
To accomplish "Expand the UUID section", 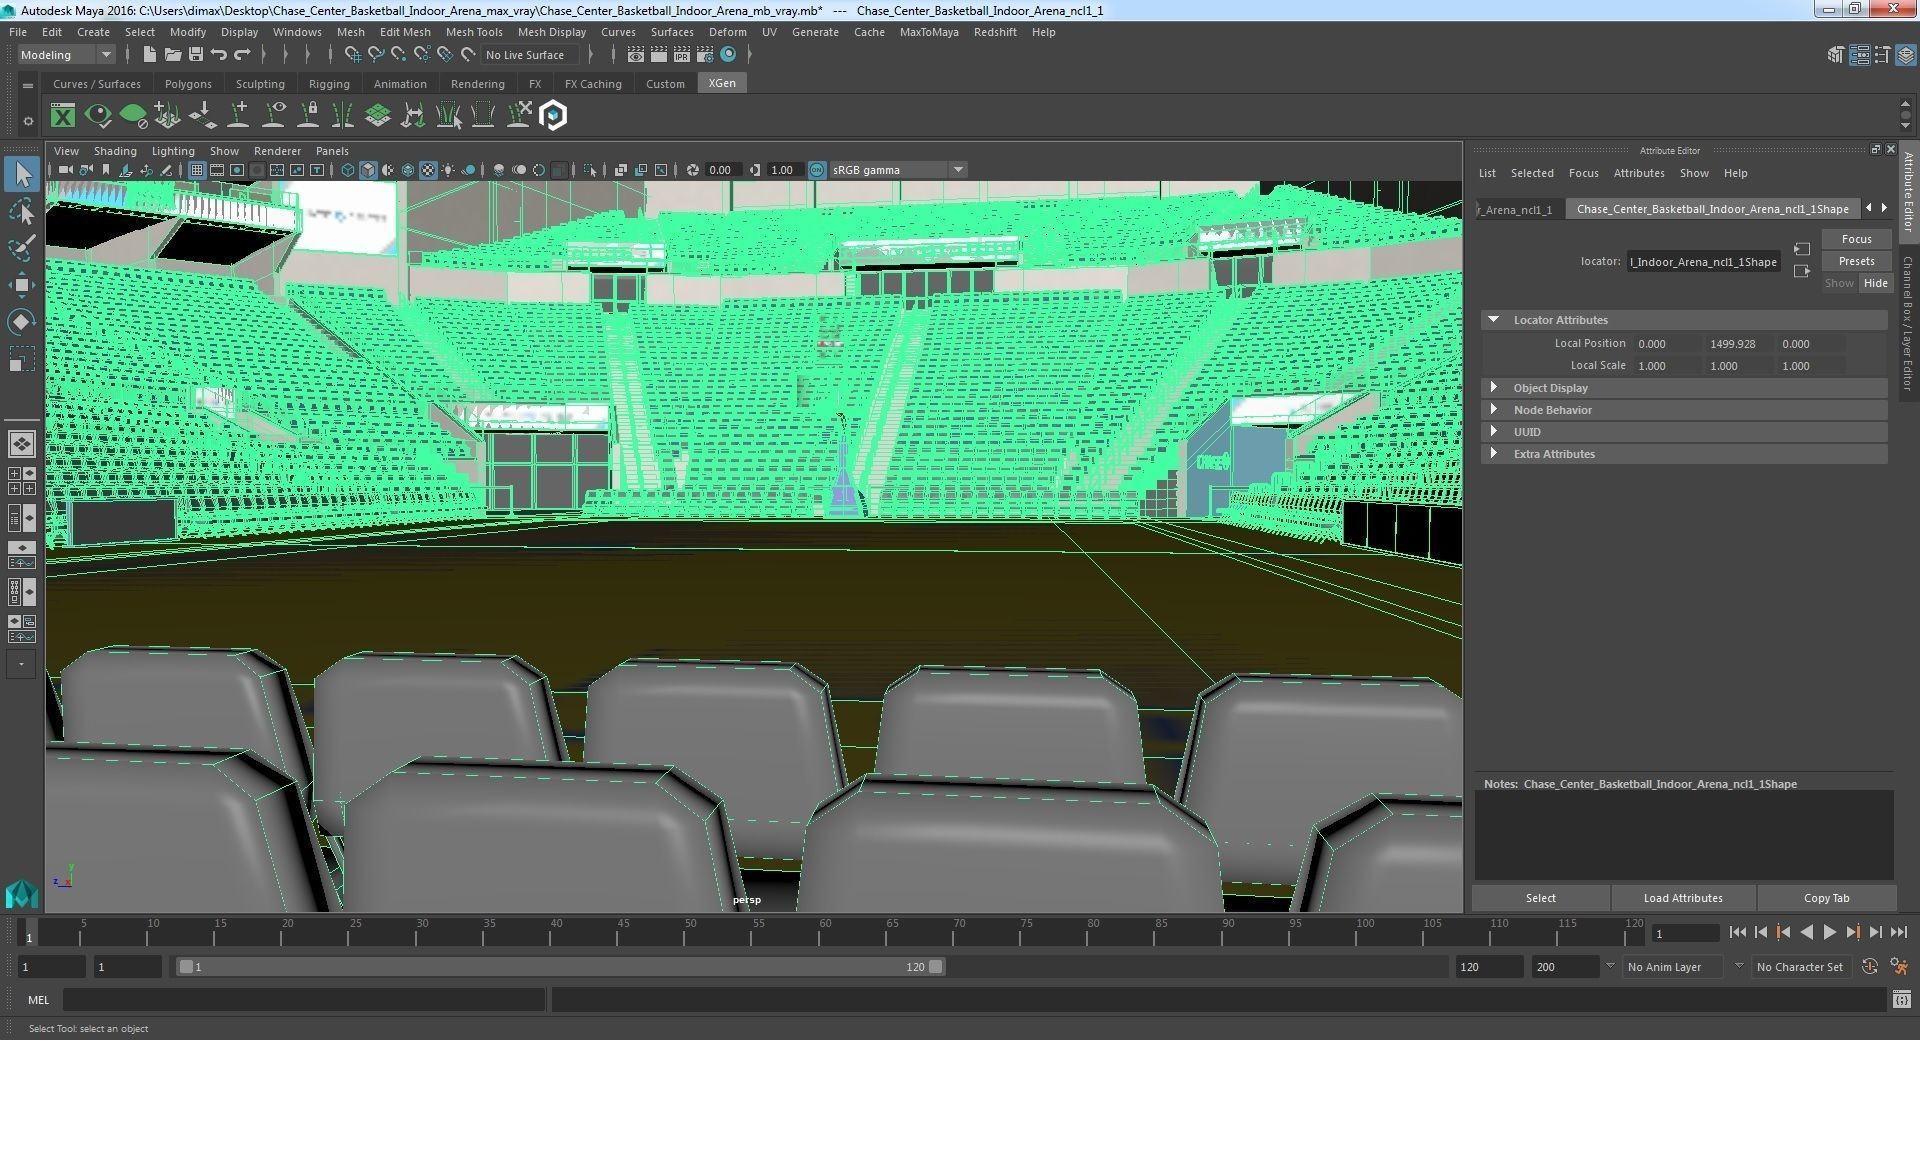I will tap(1494, 432).
